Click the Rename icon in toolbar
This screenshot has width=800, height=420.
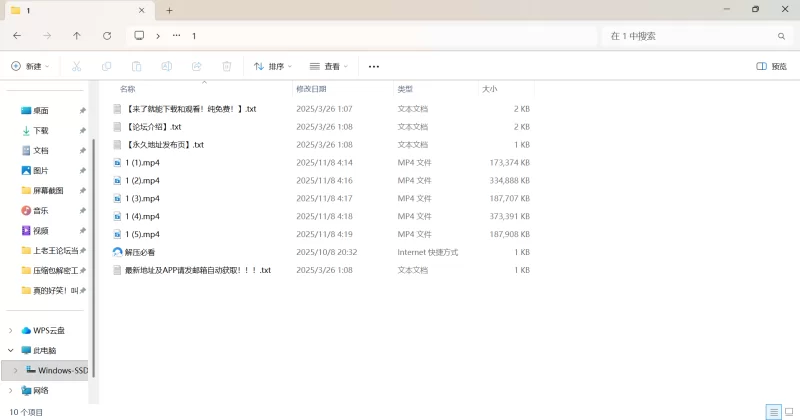(x=166, y=66)
